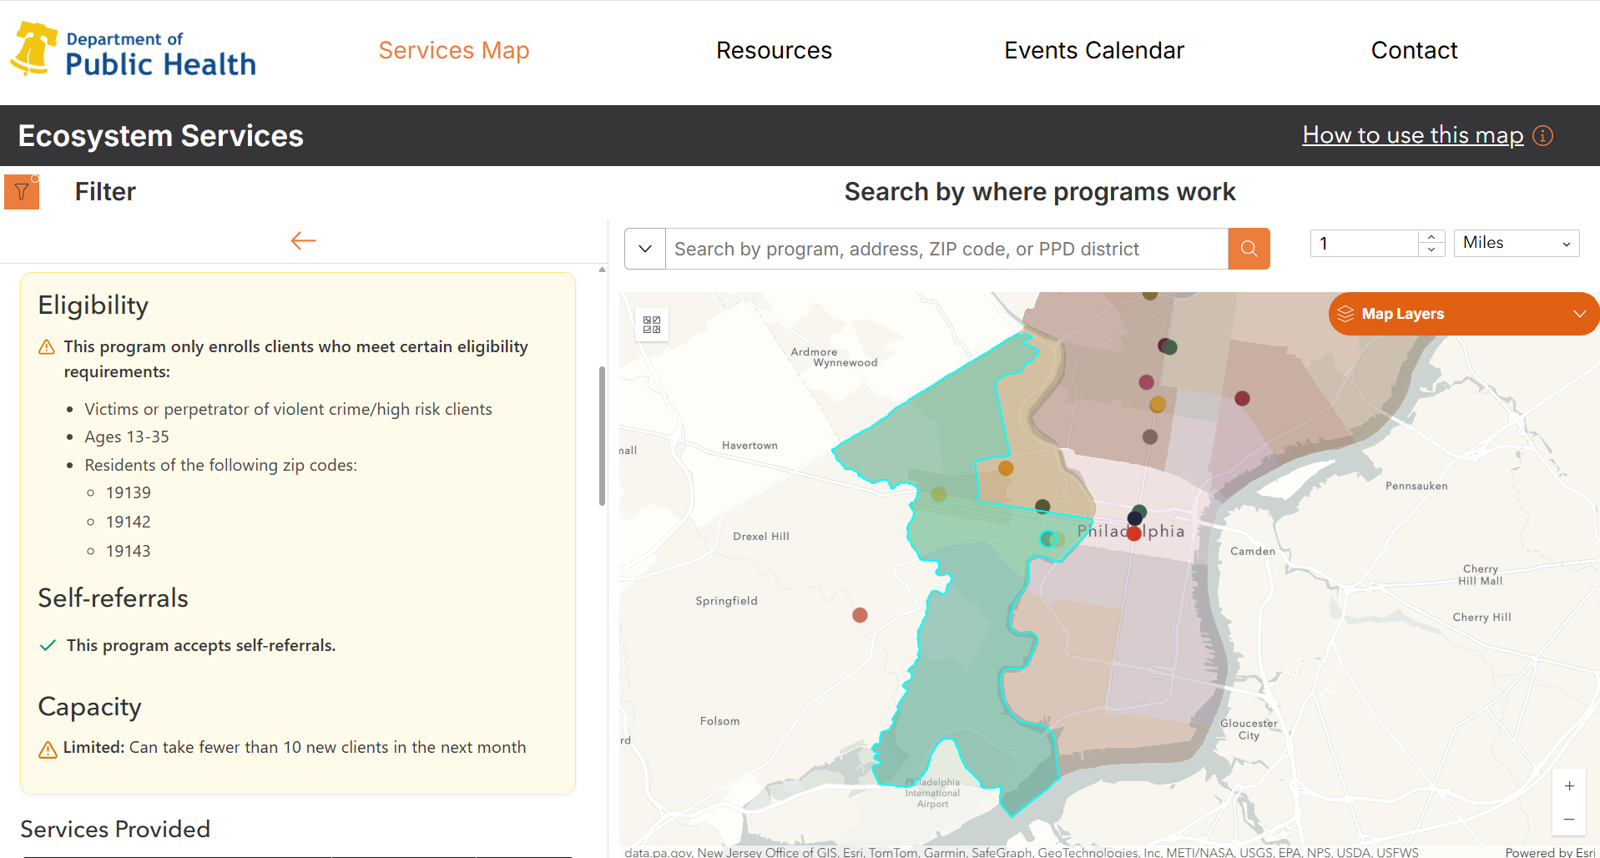Open the How to use this map link
The image size is (1600, 858).
(1412, 136)
